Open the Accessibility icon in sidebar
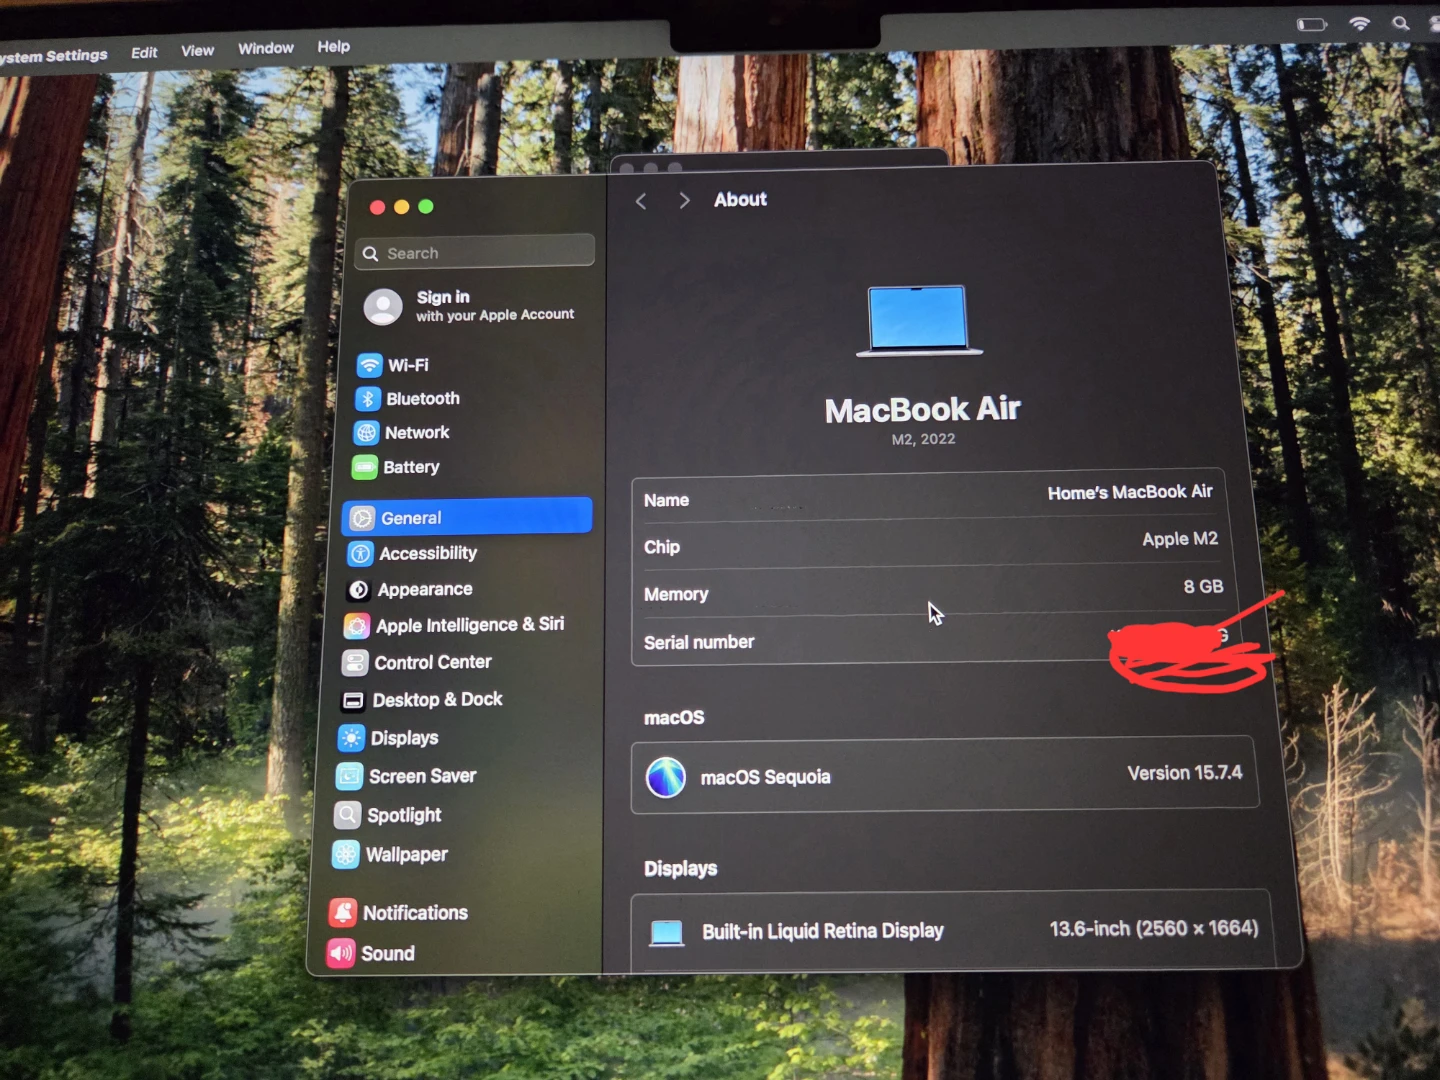 tap(360, 554)
